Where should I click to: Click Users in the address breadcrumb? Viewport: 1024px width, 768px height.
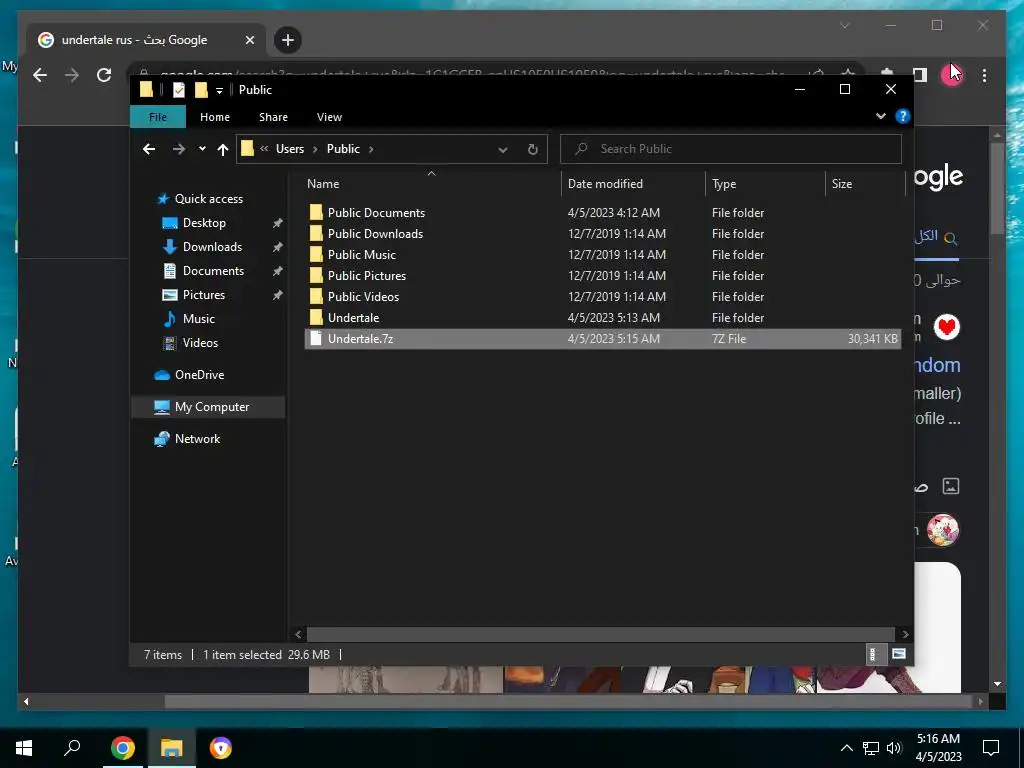tap(290, 149)
